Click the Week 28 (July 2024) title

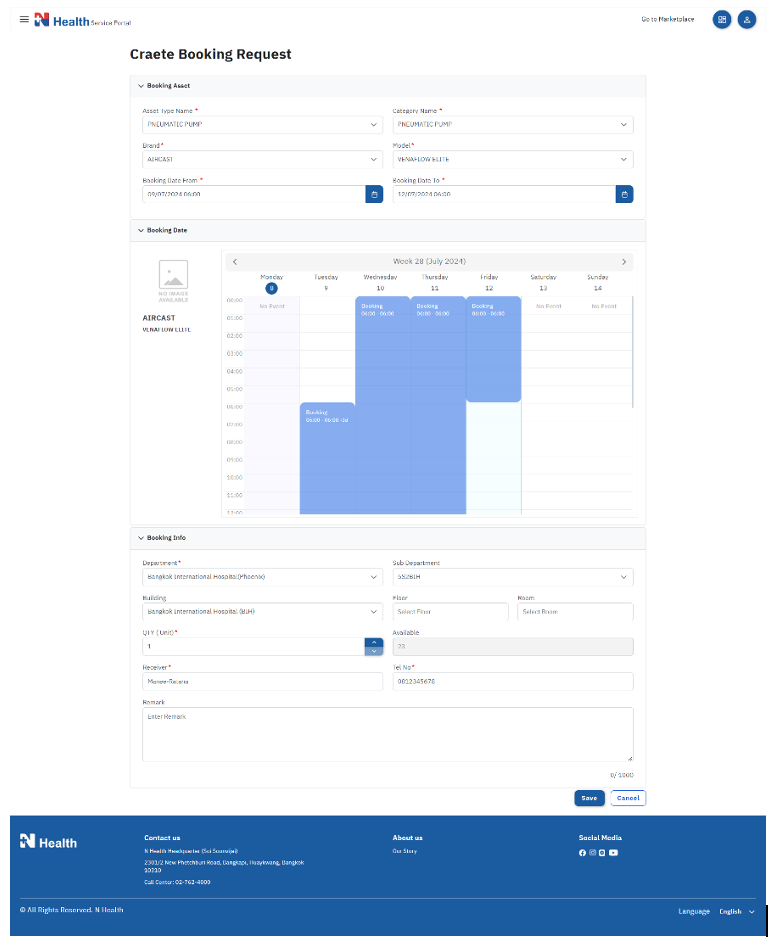coord(429,262)
